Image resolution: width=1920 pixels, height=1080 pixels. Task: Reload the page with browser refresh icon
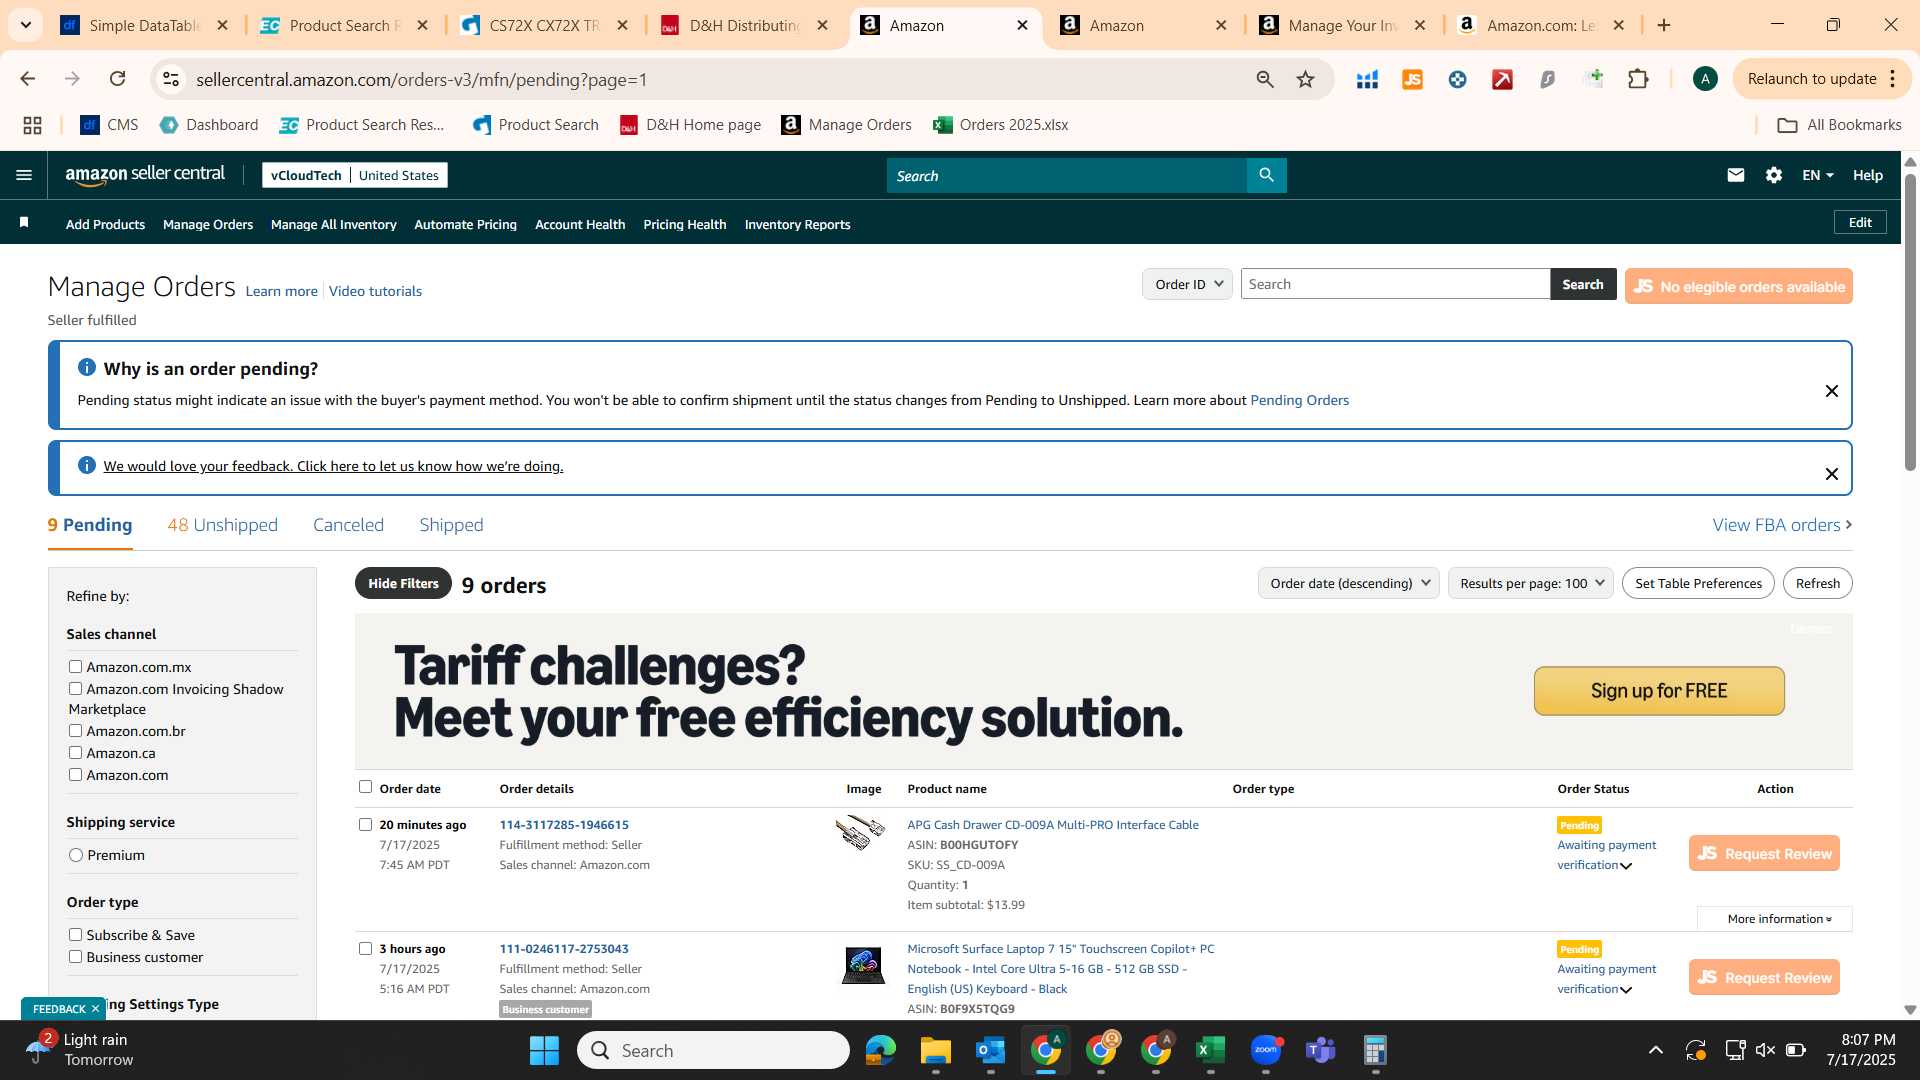117,79
